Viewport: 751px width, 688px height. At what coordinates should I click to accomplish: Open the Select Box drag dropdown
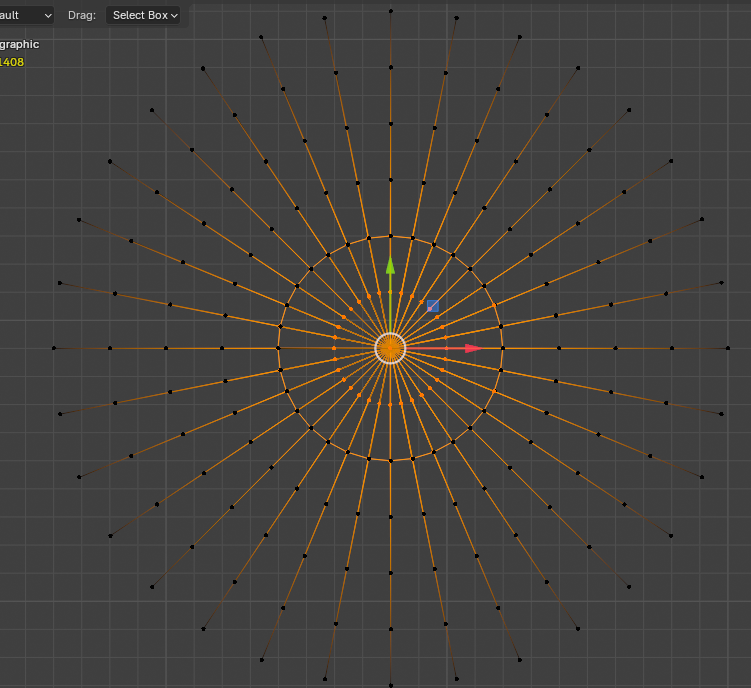point(143,15)
